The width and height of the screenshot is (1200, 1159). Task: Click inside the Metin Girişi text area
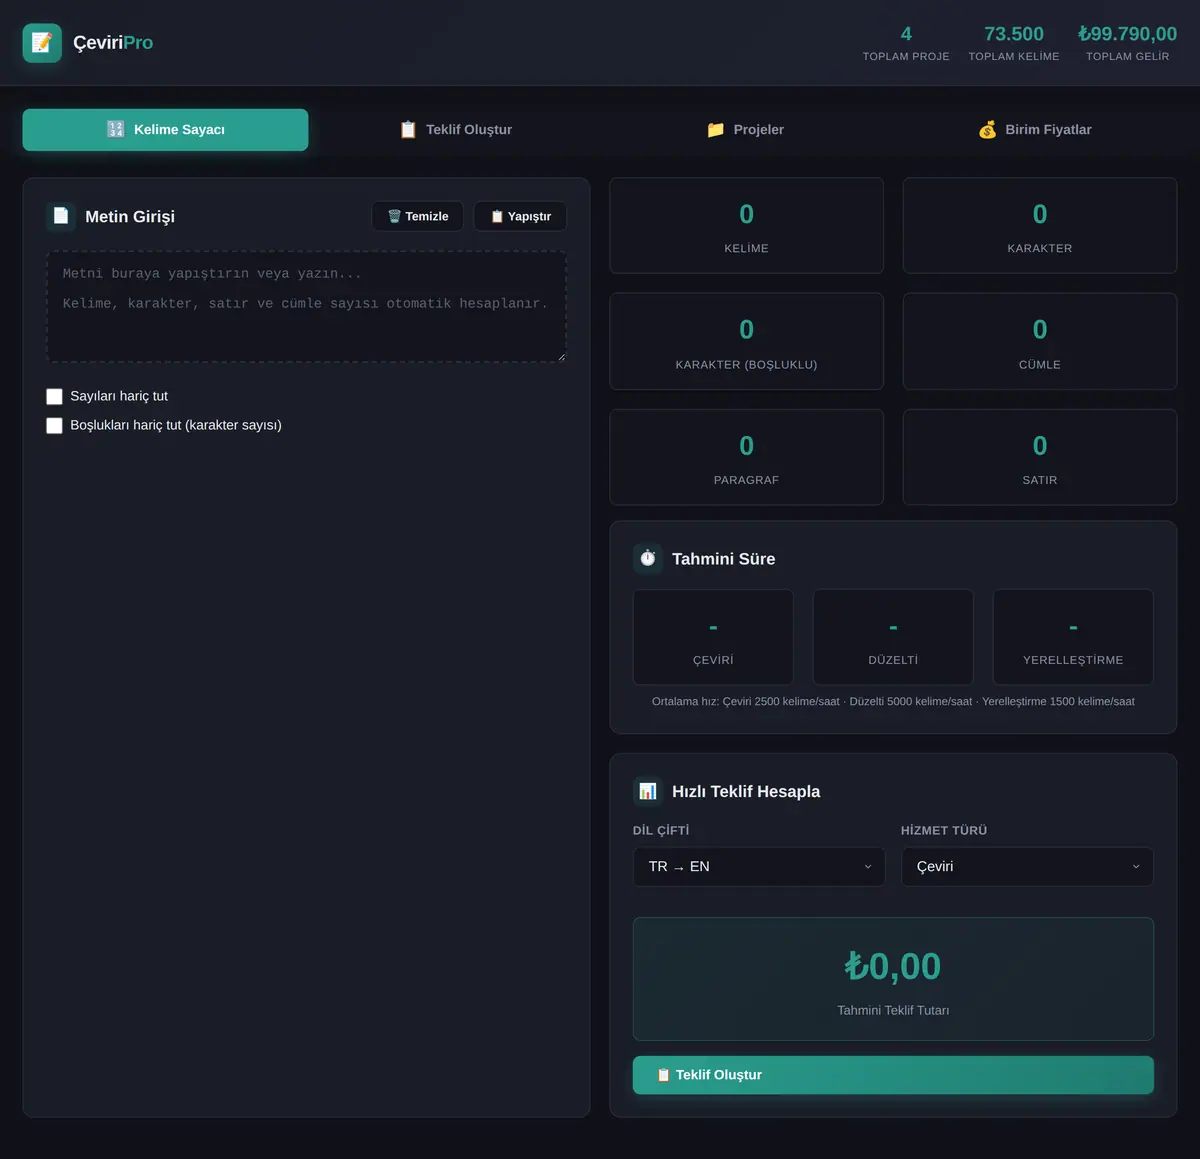306,306
